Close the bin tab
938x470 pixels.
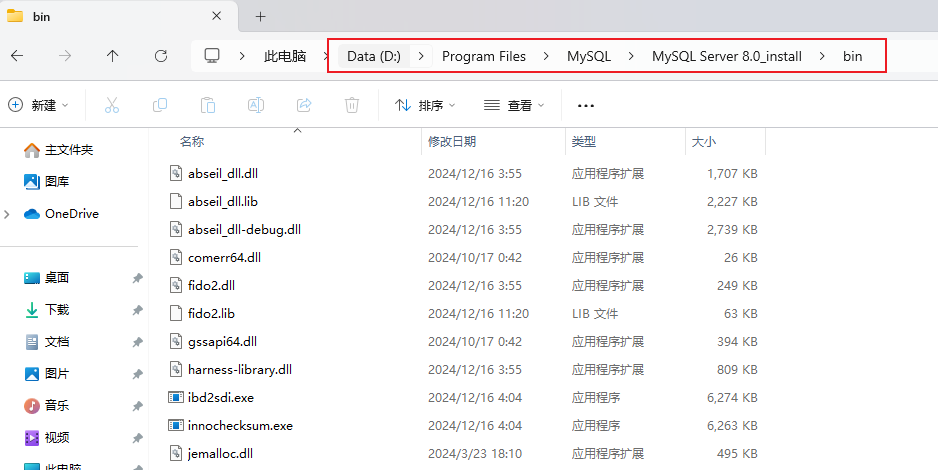tap(217, 16)
